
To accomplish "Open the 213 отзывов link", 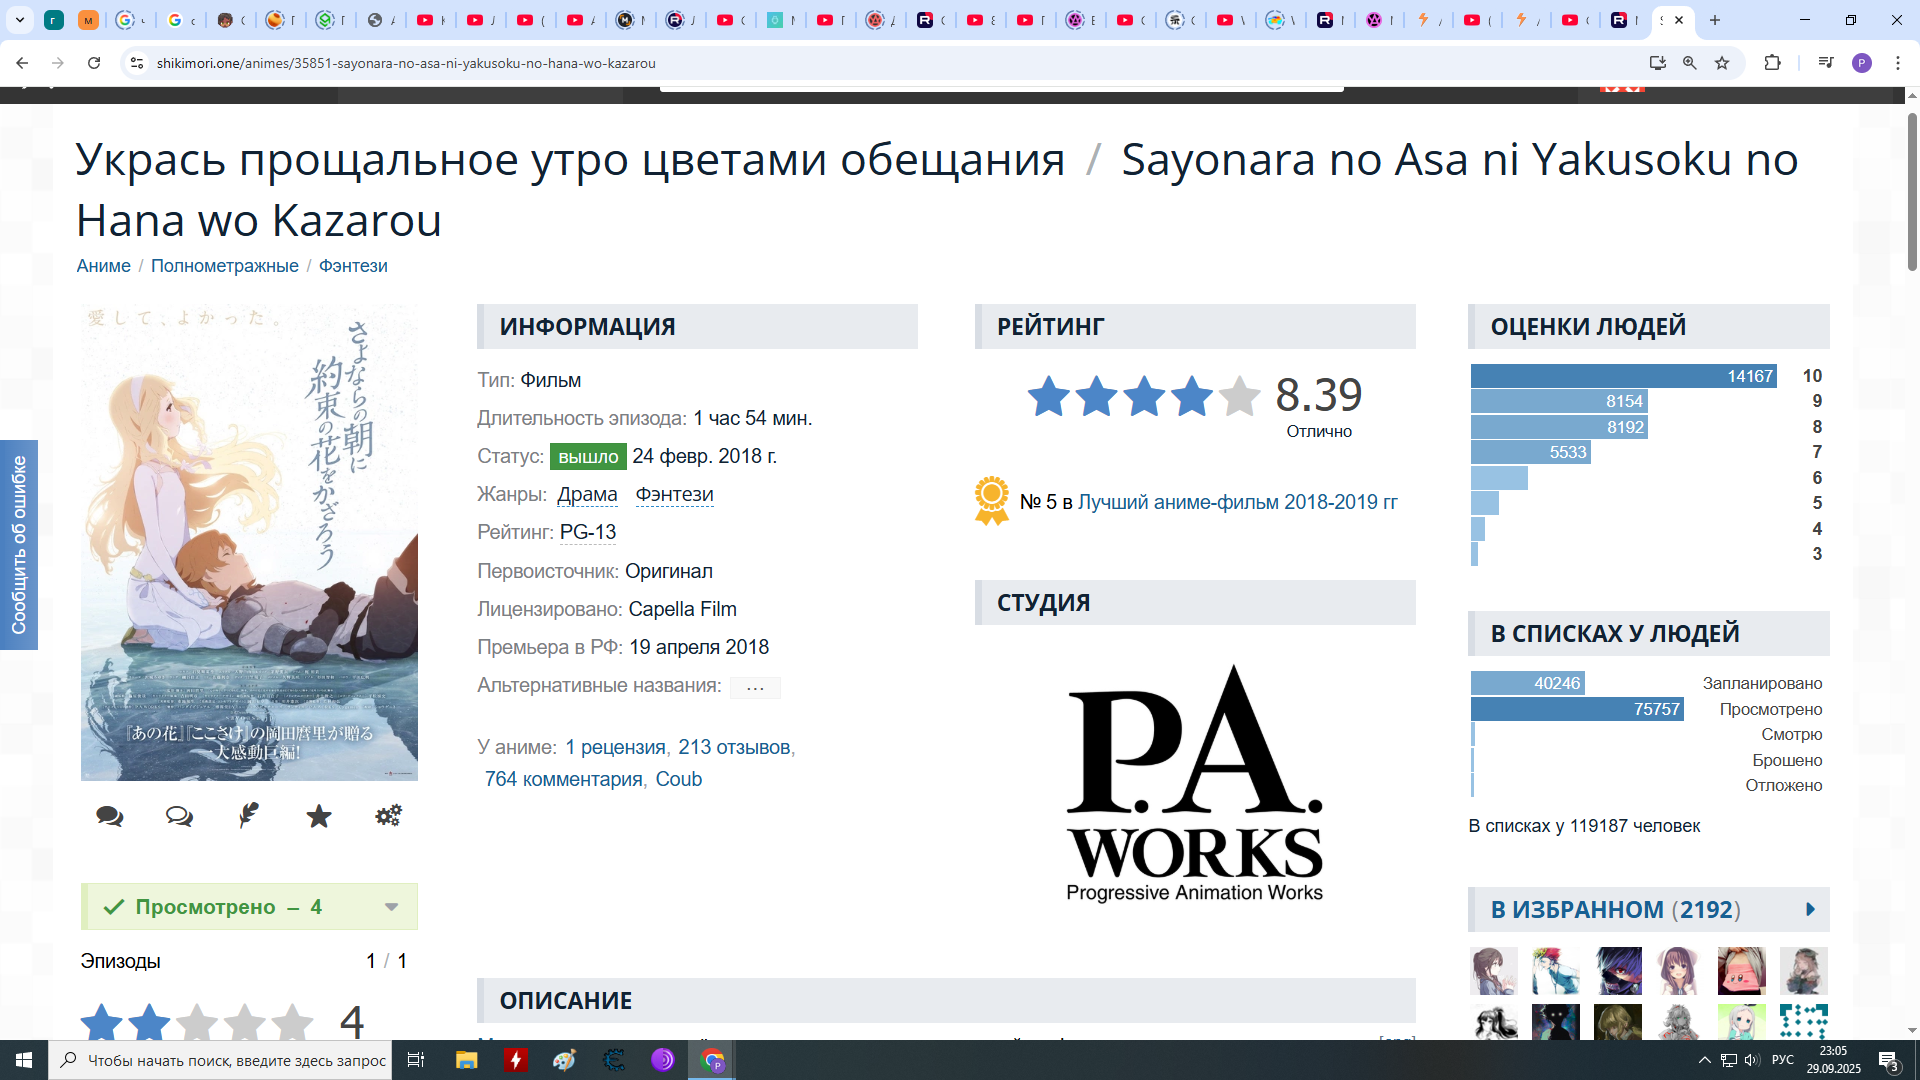I will coord(734,747).
